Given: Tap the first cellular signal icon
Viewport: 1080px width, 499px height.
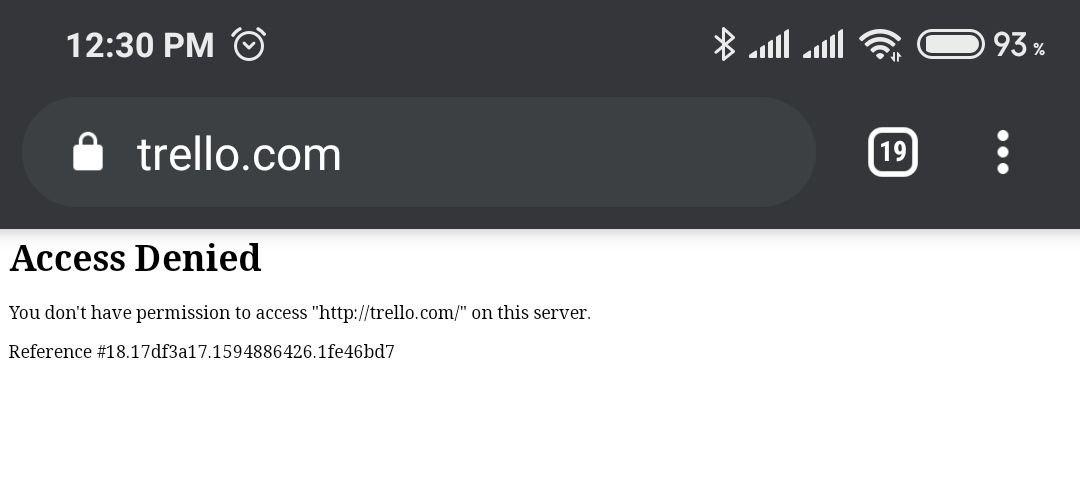Looking at the screenshot, I should point(769,45).
